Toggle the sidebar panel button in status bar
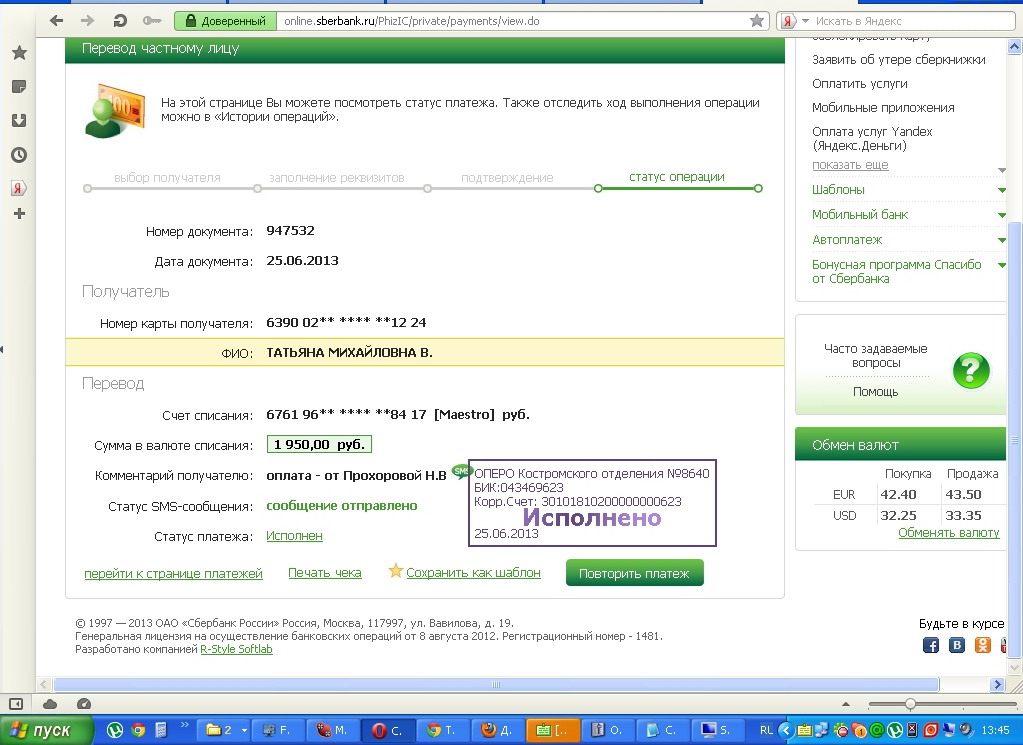The width and height of the screenshot is (1023, 745). pos(16,704)
